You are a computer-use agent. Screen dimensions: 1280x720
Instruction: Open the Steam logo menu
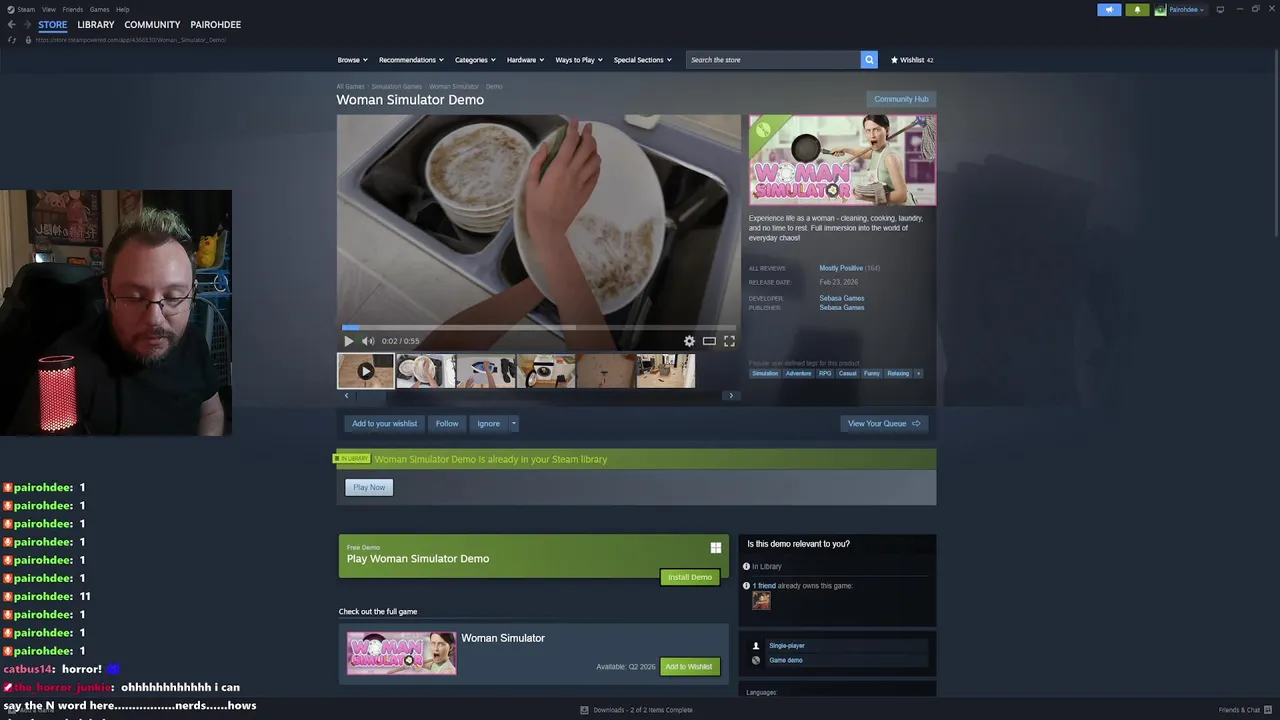(20, 9)
